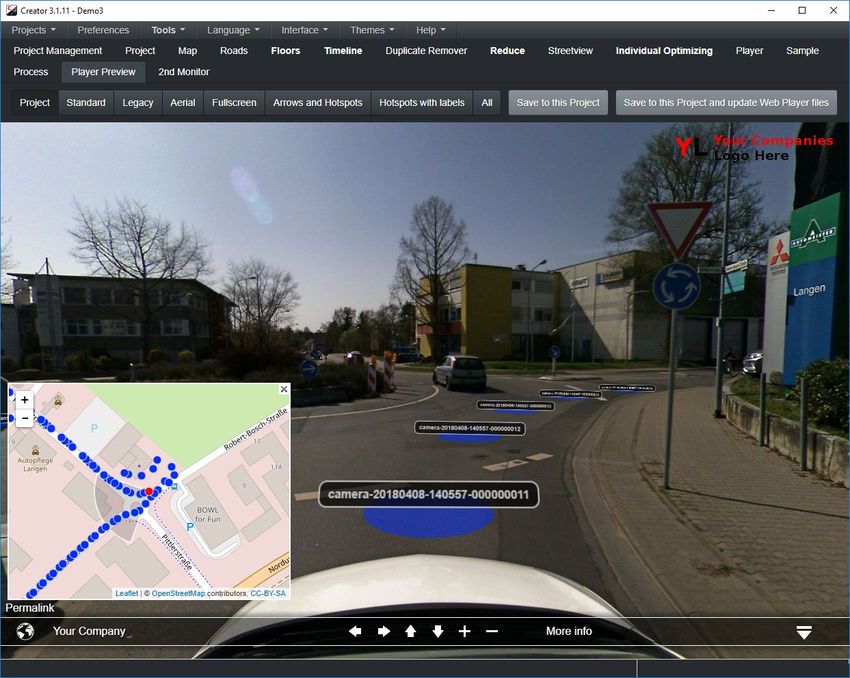
Task: Jump to hotspot camera-20180408-140557-000000012
Action: tap(469, 428)
